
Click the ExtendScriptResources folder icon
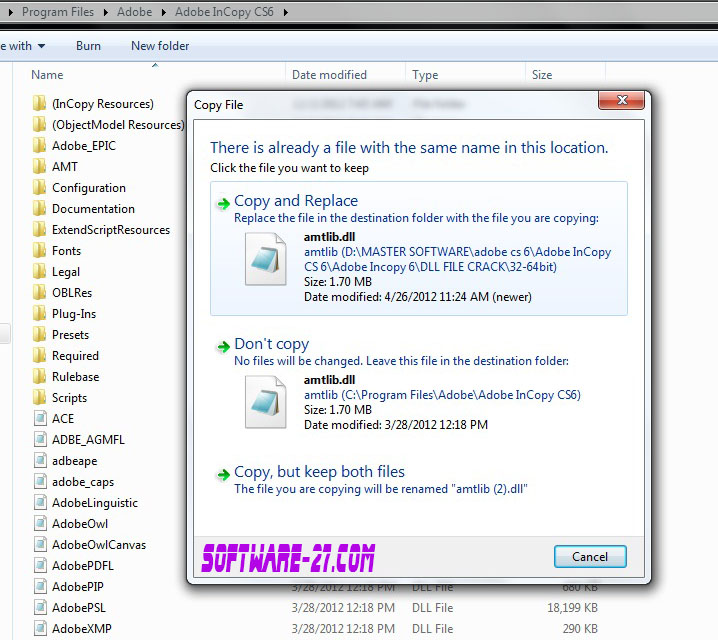(39, 230)
